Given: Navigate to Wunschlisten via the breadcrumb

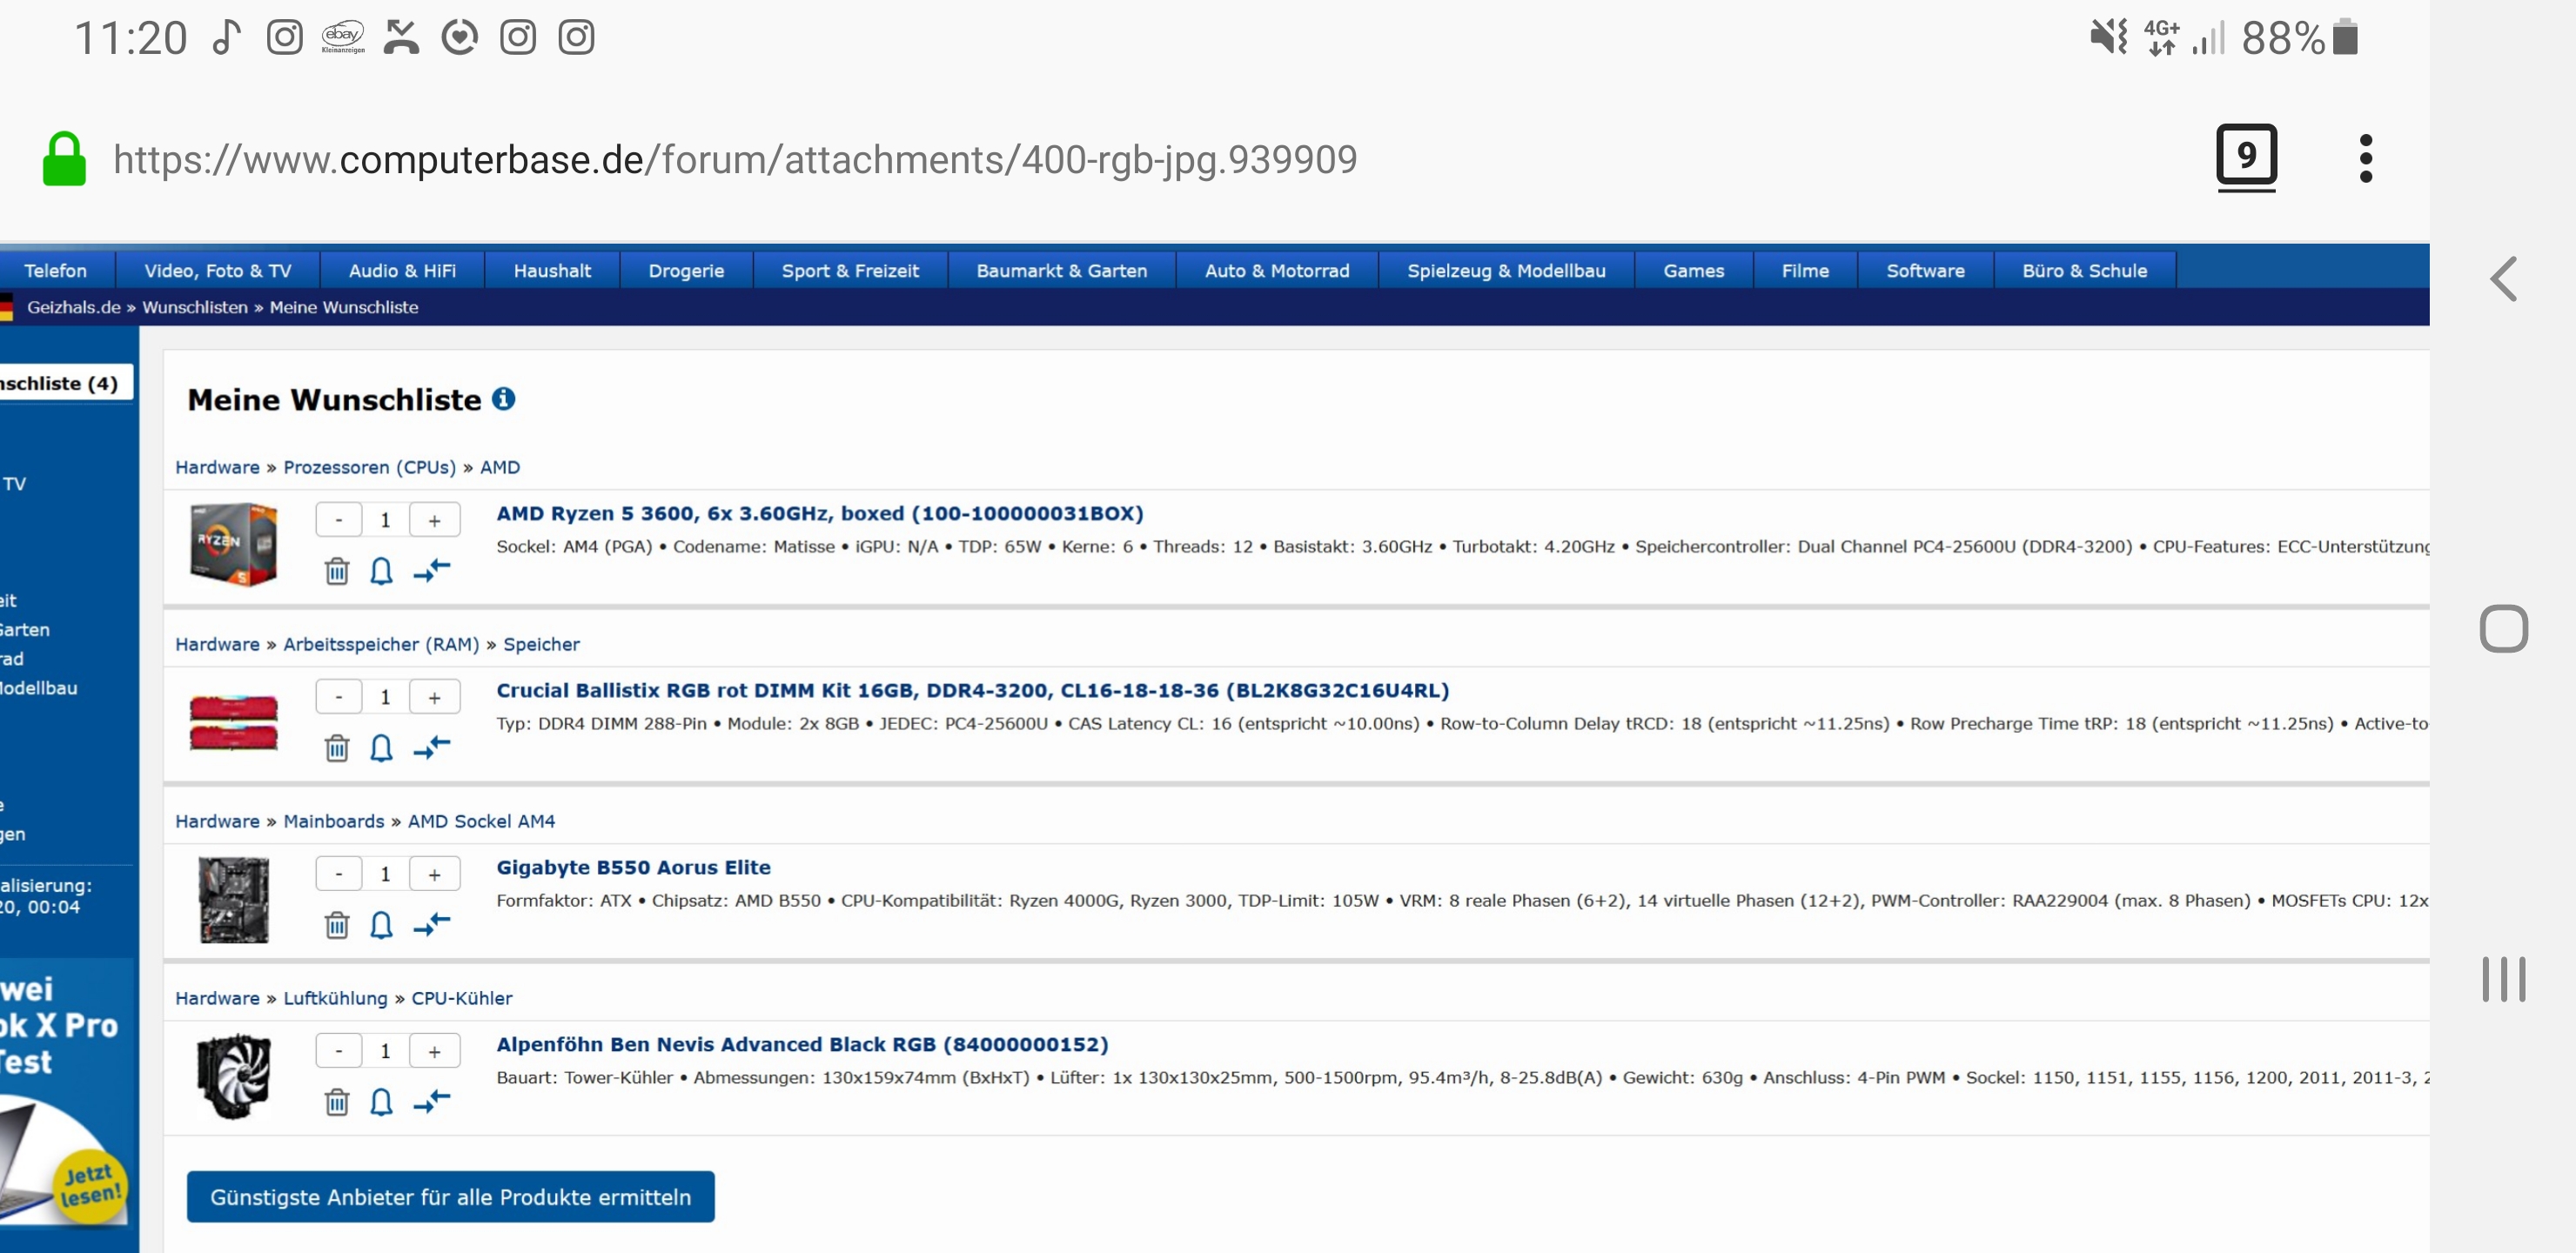Looking at the screenshot, I should [196, 307].
